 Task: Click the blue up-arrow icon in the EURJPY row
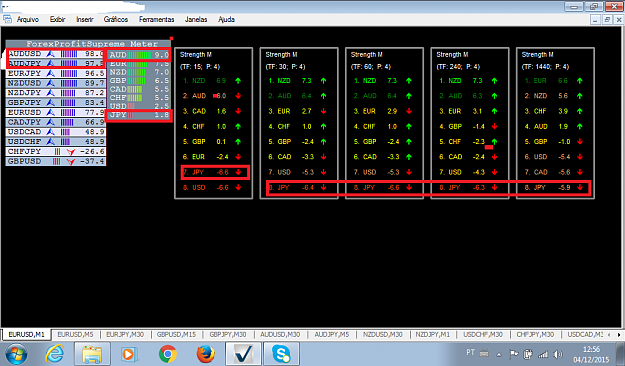[x=51, y=73]
